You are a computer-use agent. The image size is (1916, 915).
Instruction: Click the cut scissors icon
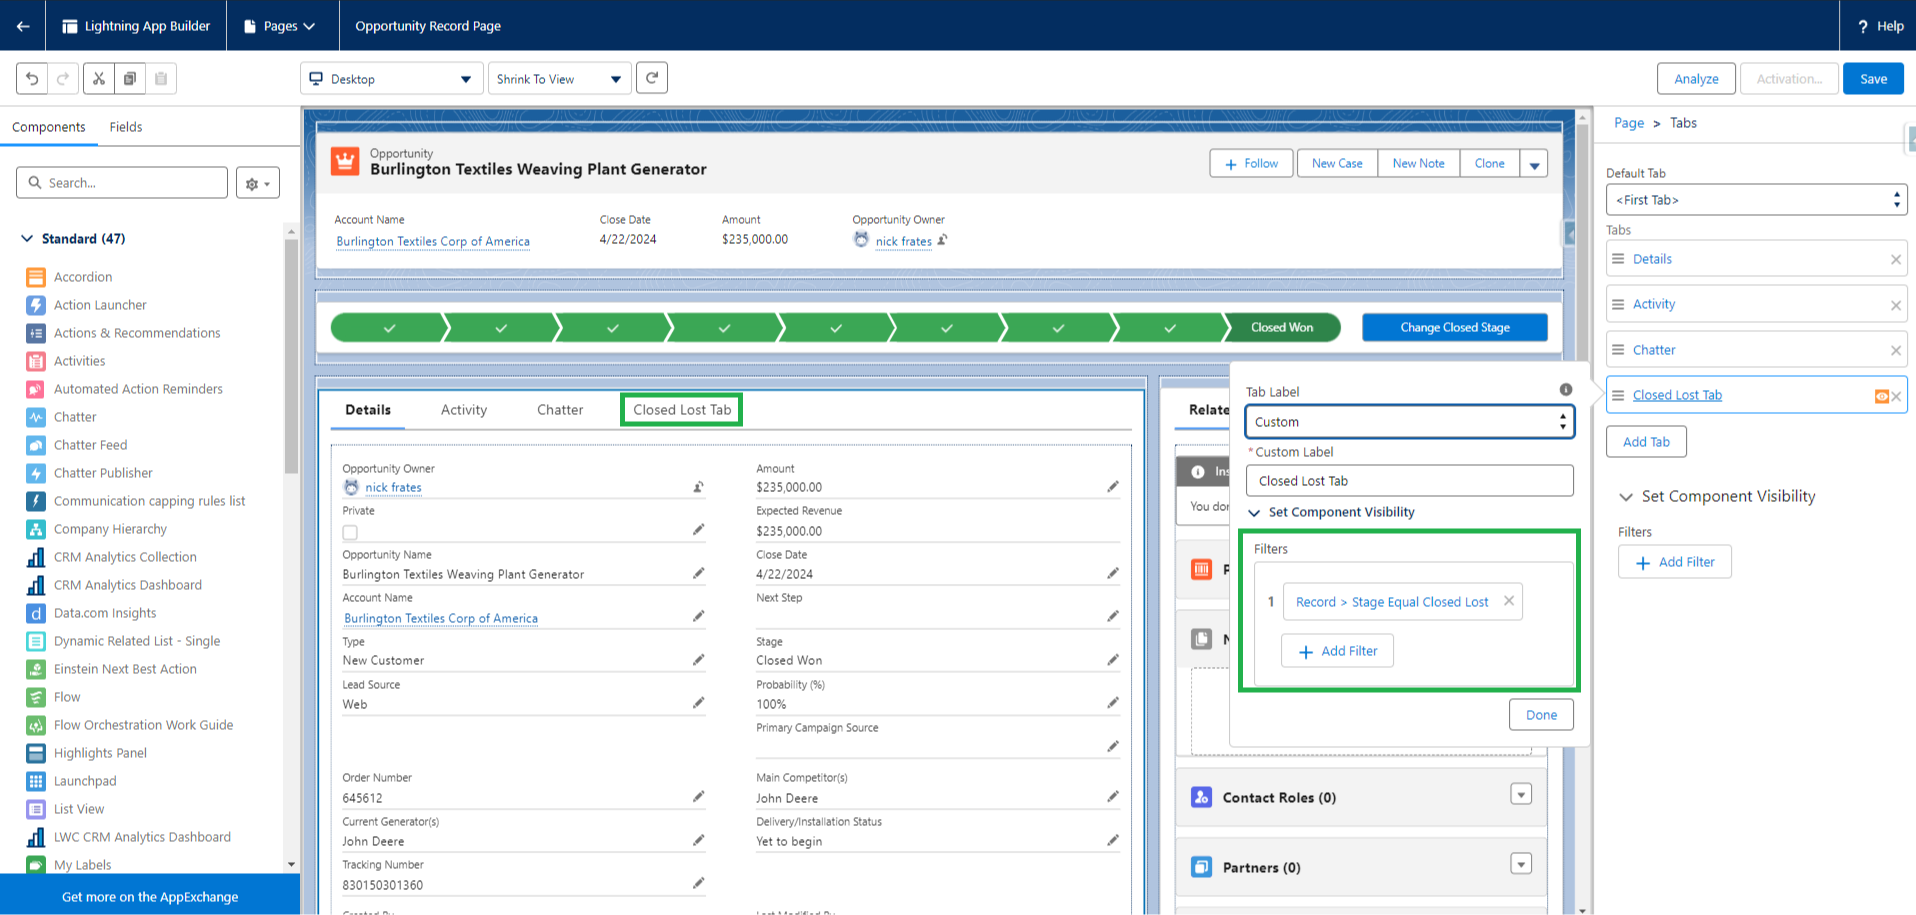(98, 79)
